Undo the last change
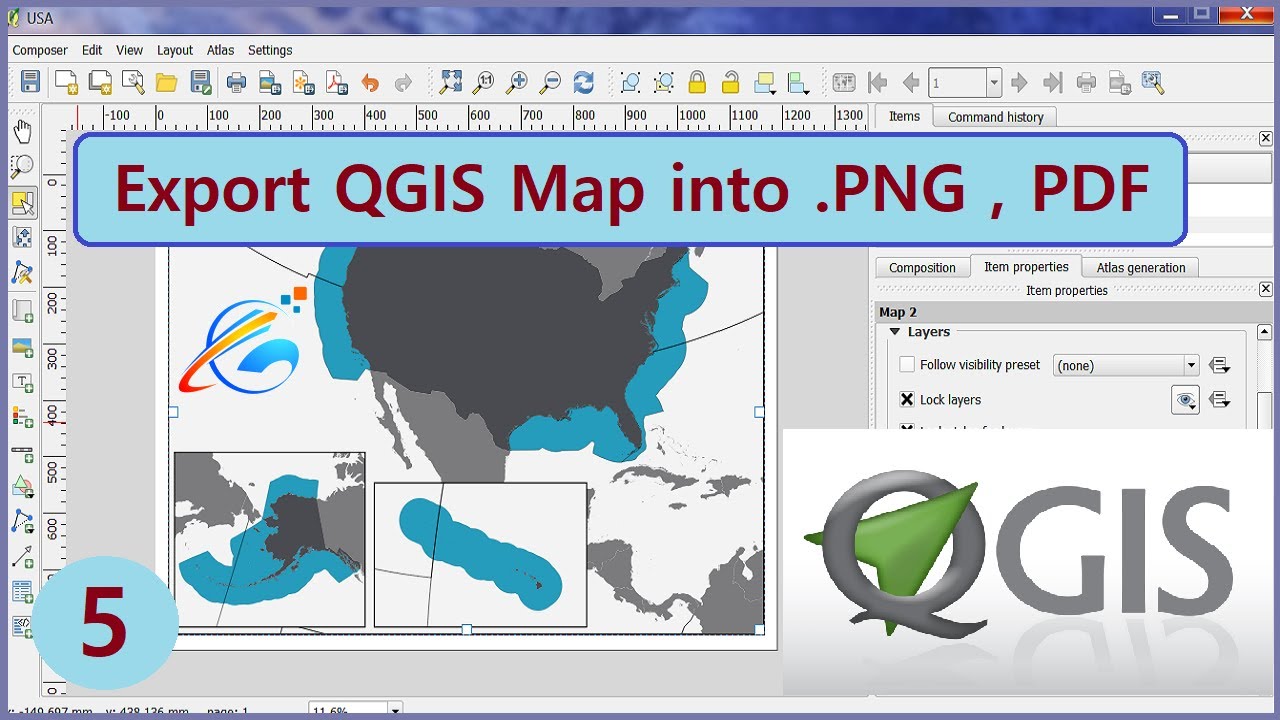The width and height of the screenshot is (1280, 720). click(370, 82)
